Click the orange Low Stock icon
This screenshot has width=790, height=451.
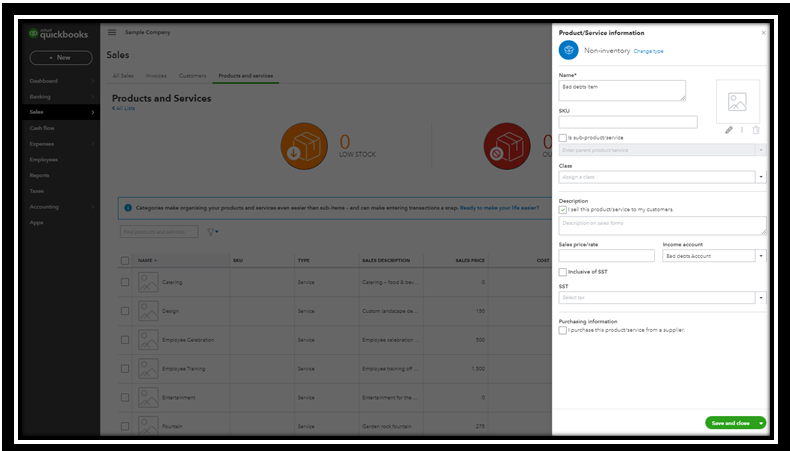tap(304, 146)
